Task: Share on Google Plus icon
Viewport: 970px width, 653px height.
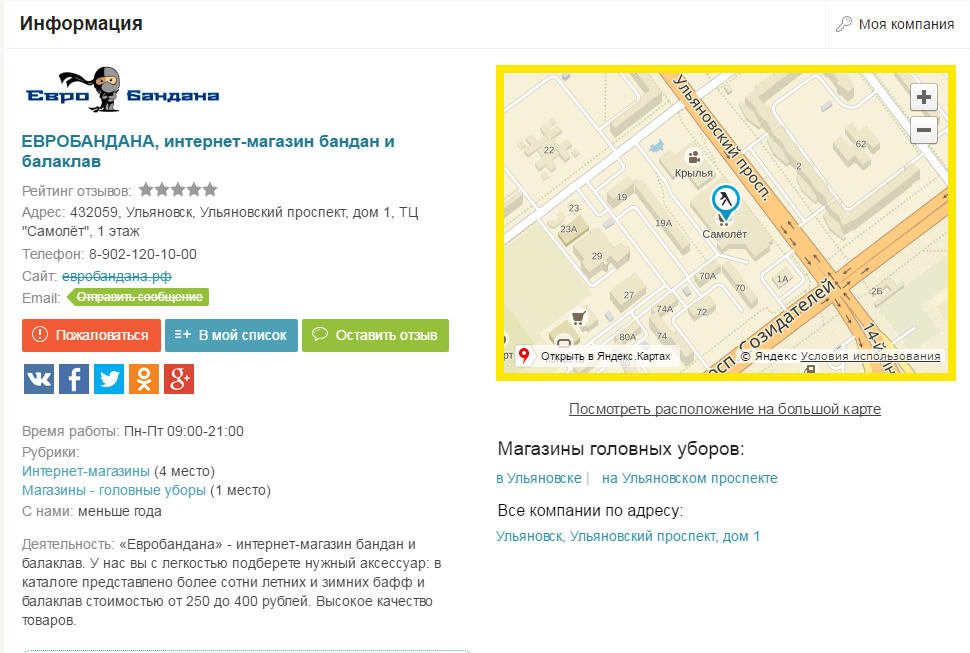Action: point(179,378)
